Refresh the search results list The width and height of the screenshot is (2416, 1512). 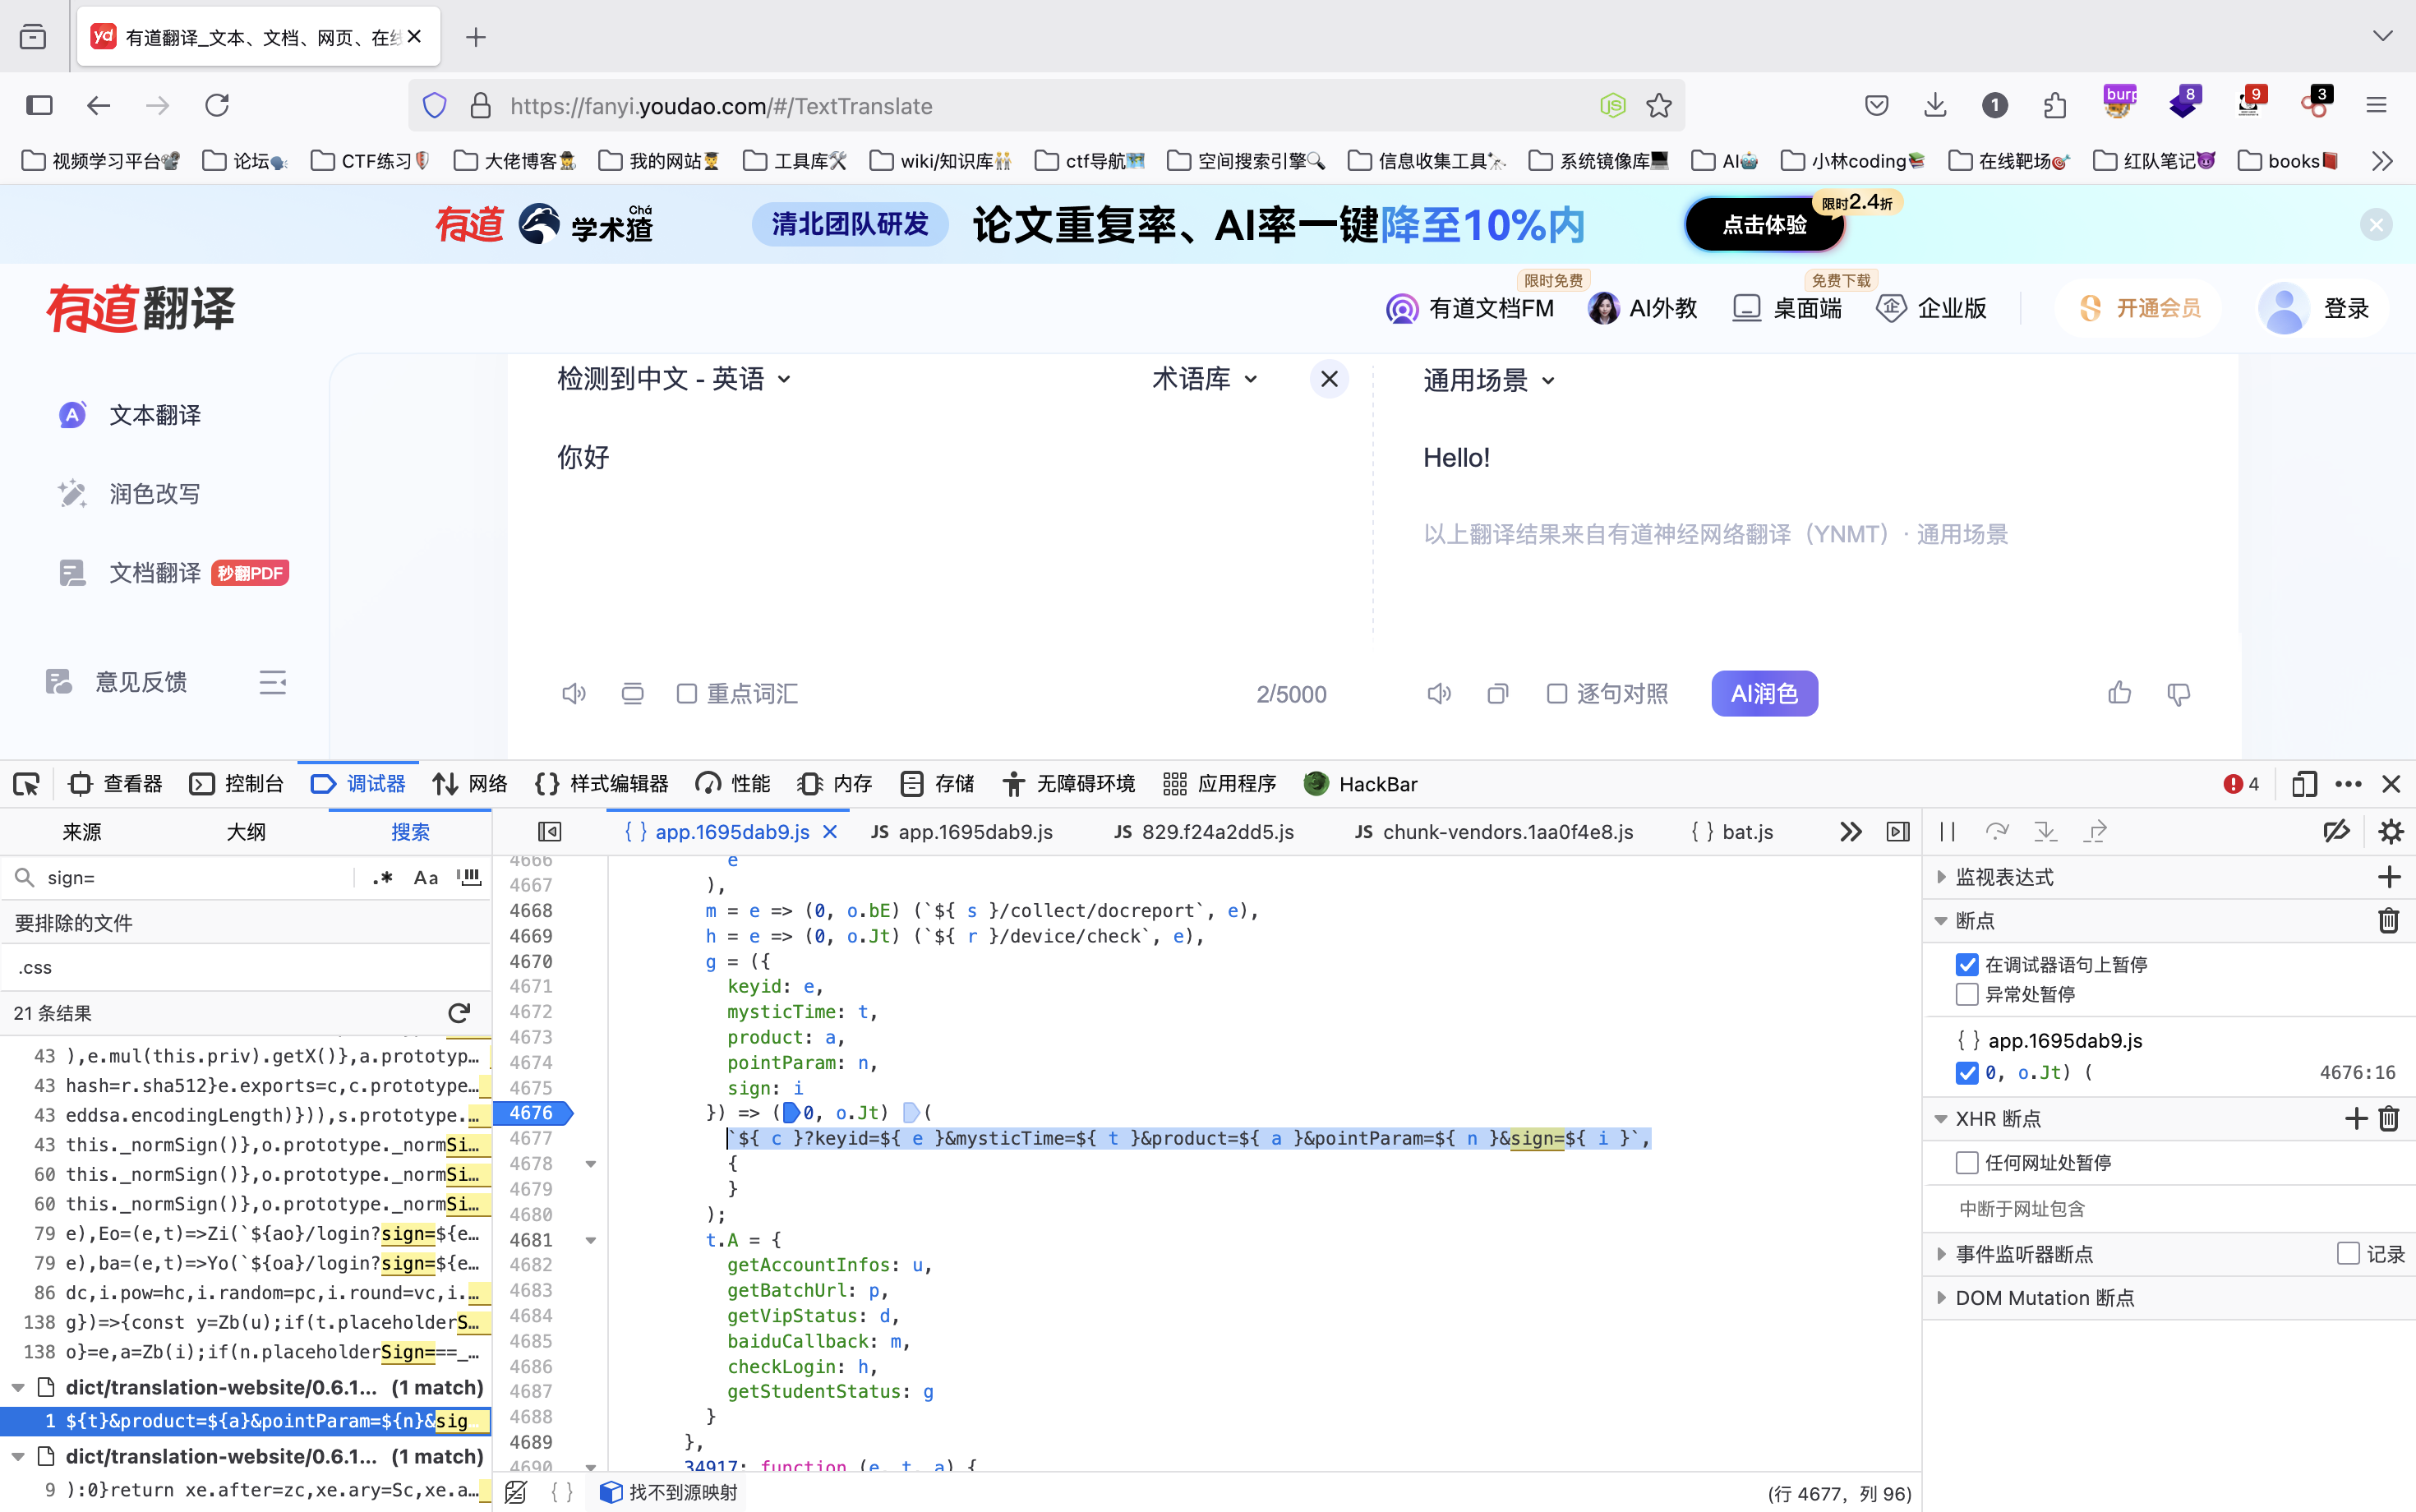point(459,1012)
